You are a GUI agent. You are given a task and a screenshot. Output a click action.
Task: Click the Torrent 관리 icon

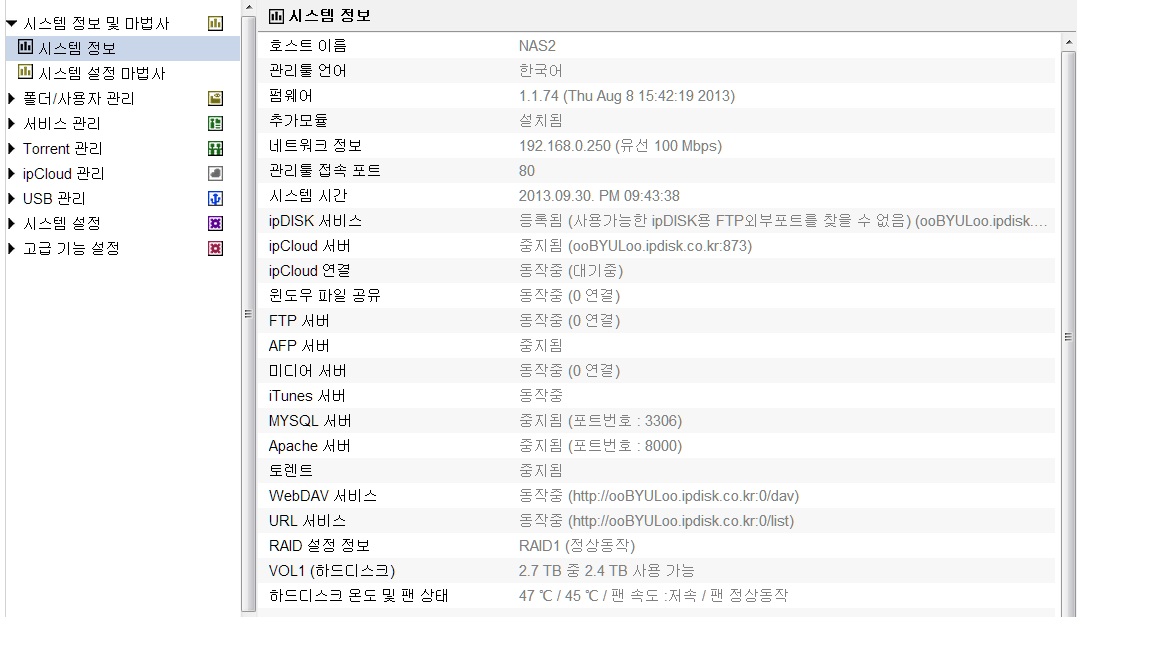[x=215, y=148]
